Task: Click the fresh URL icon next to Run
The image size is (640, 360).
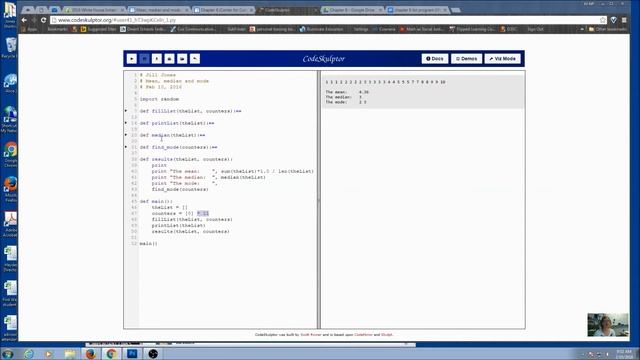Action: click(157, 59)
